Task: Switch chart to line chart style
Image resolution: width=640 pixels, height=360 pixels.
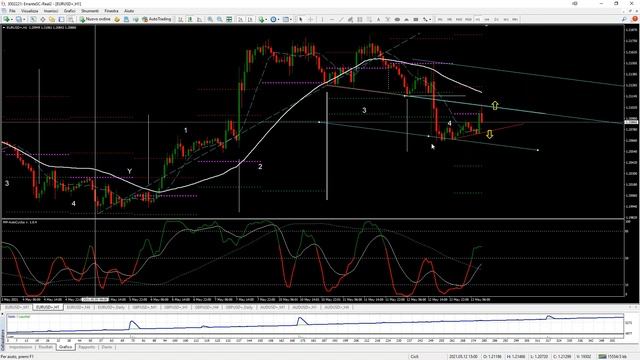Action: coord(199,19)
